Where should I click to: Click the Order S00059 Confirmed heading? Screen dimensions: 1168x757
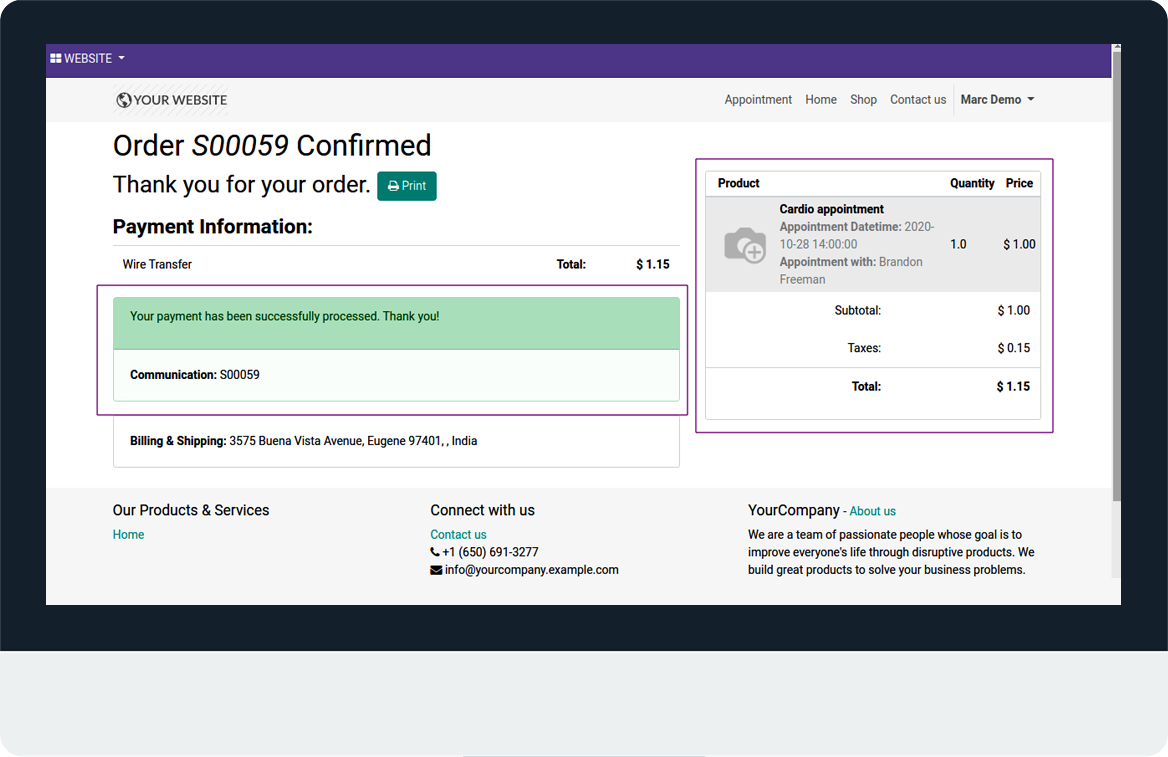(x=272, y=145)
